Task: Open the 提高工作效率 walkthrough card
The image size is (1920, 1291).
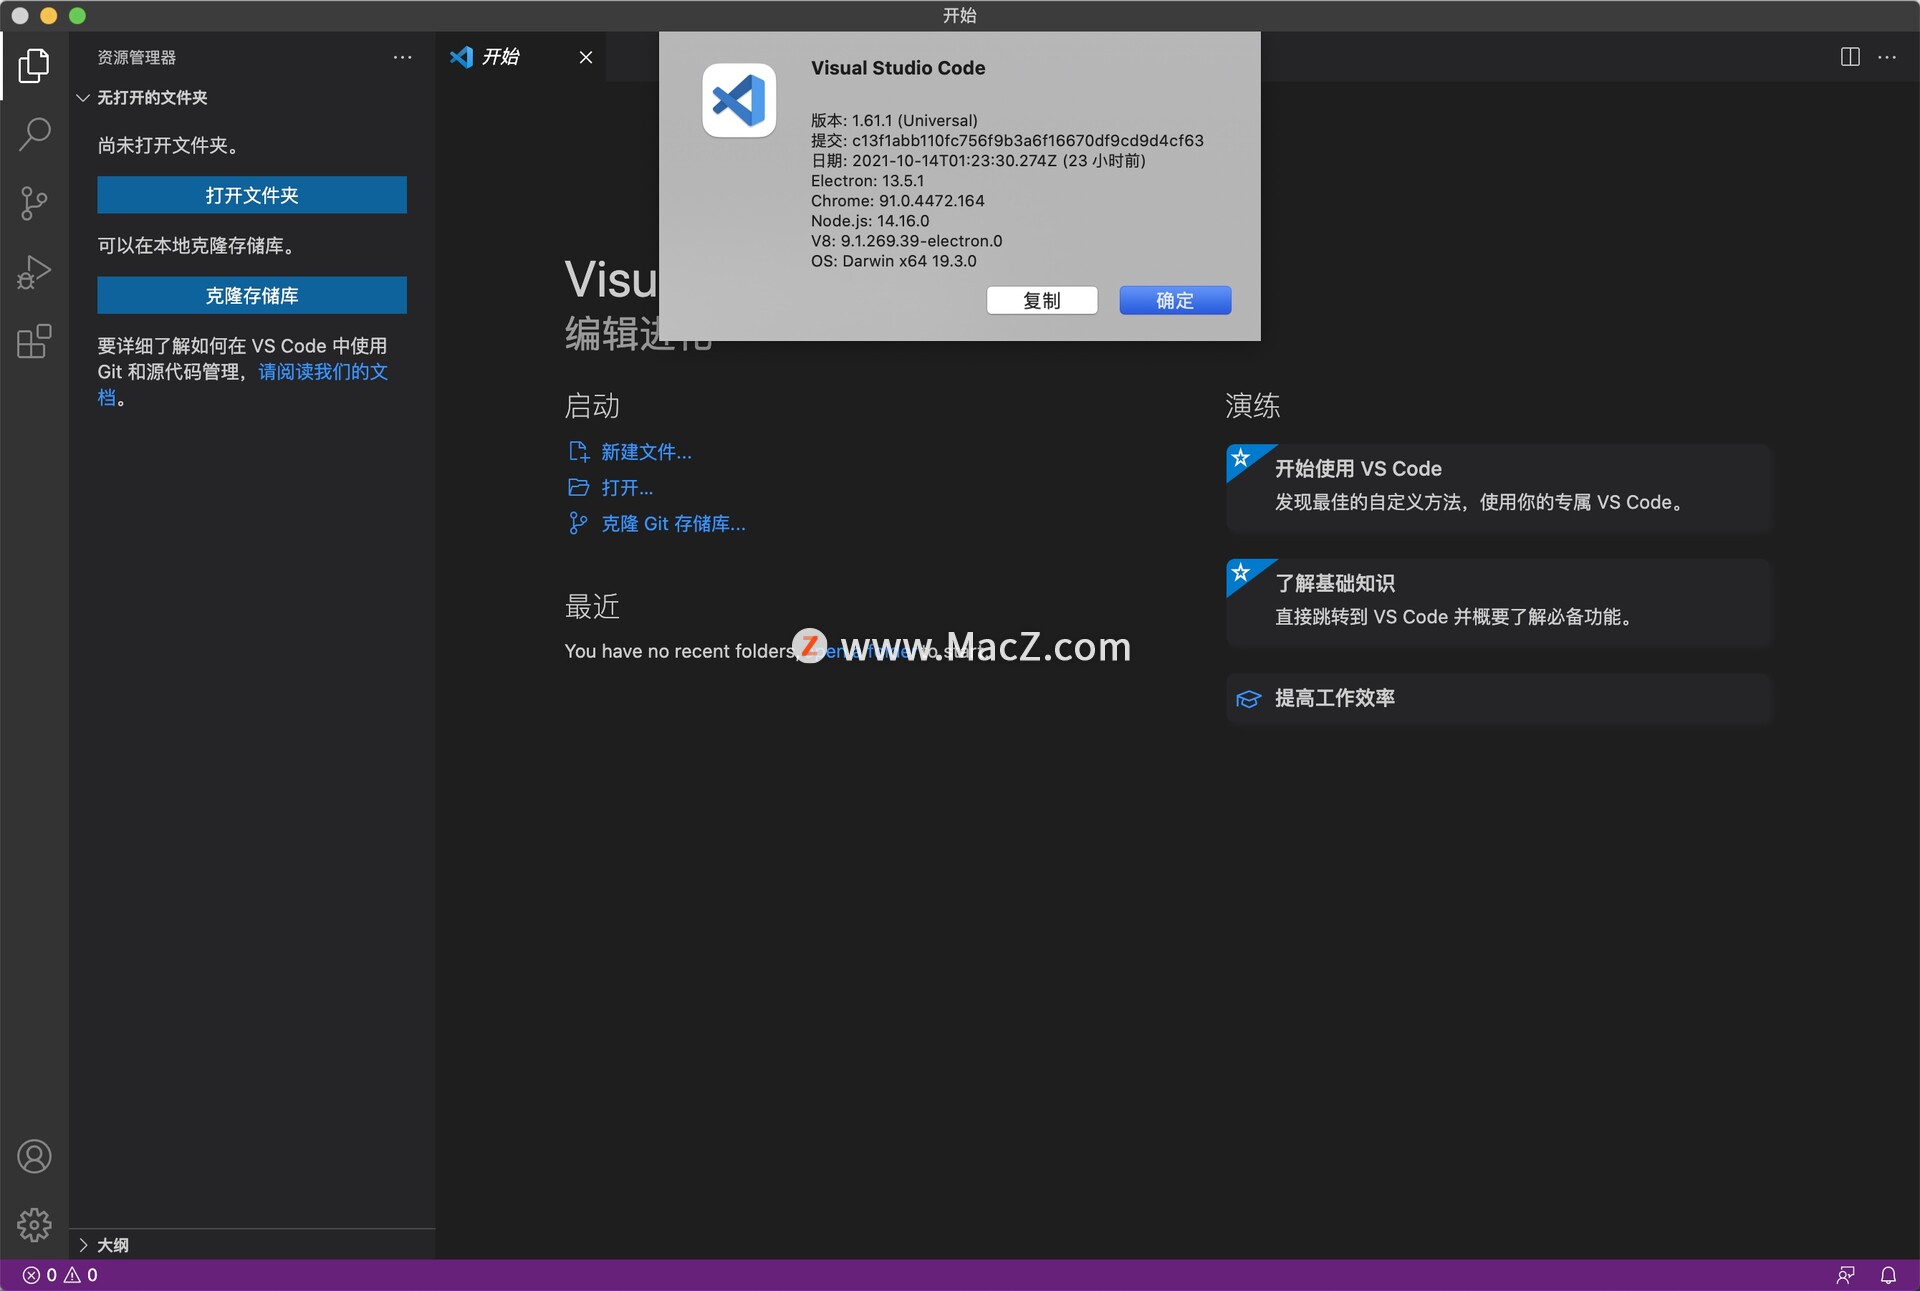Action: tap(1499, 698)
